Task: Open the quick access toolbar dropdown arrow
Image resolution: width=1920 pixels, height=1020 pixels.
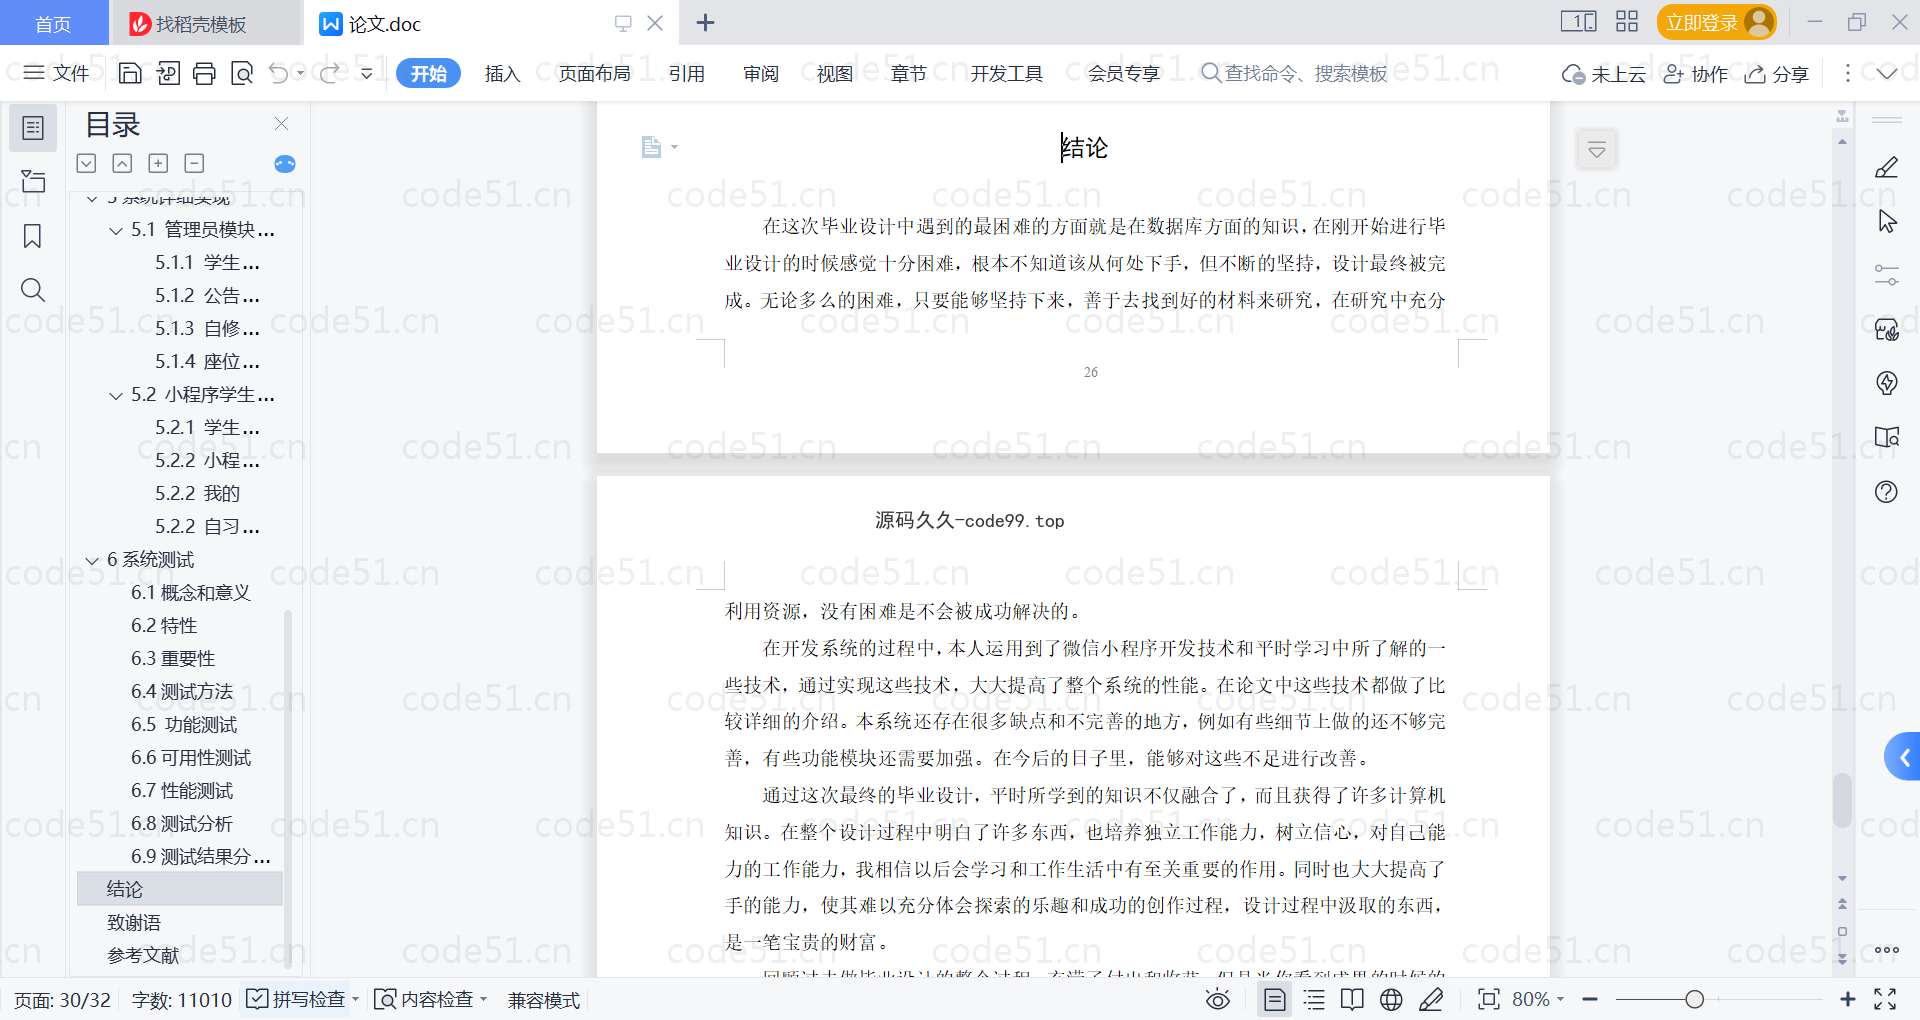Action: point(367,73)
